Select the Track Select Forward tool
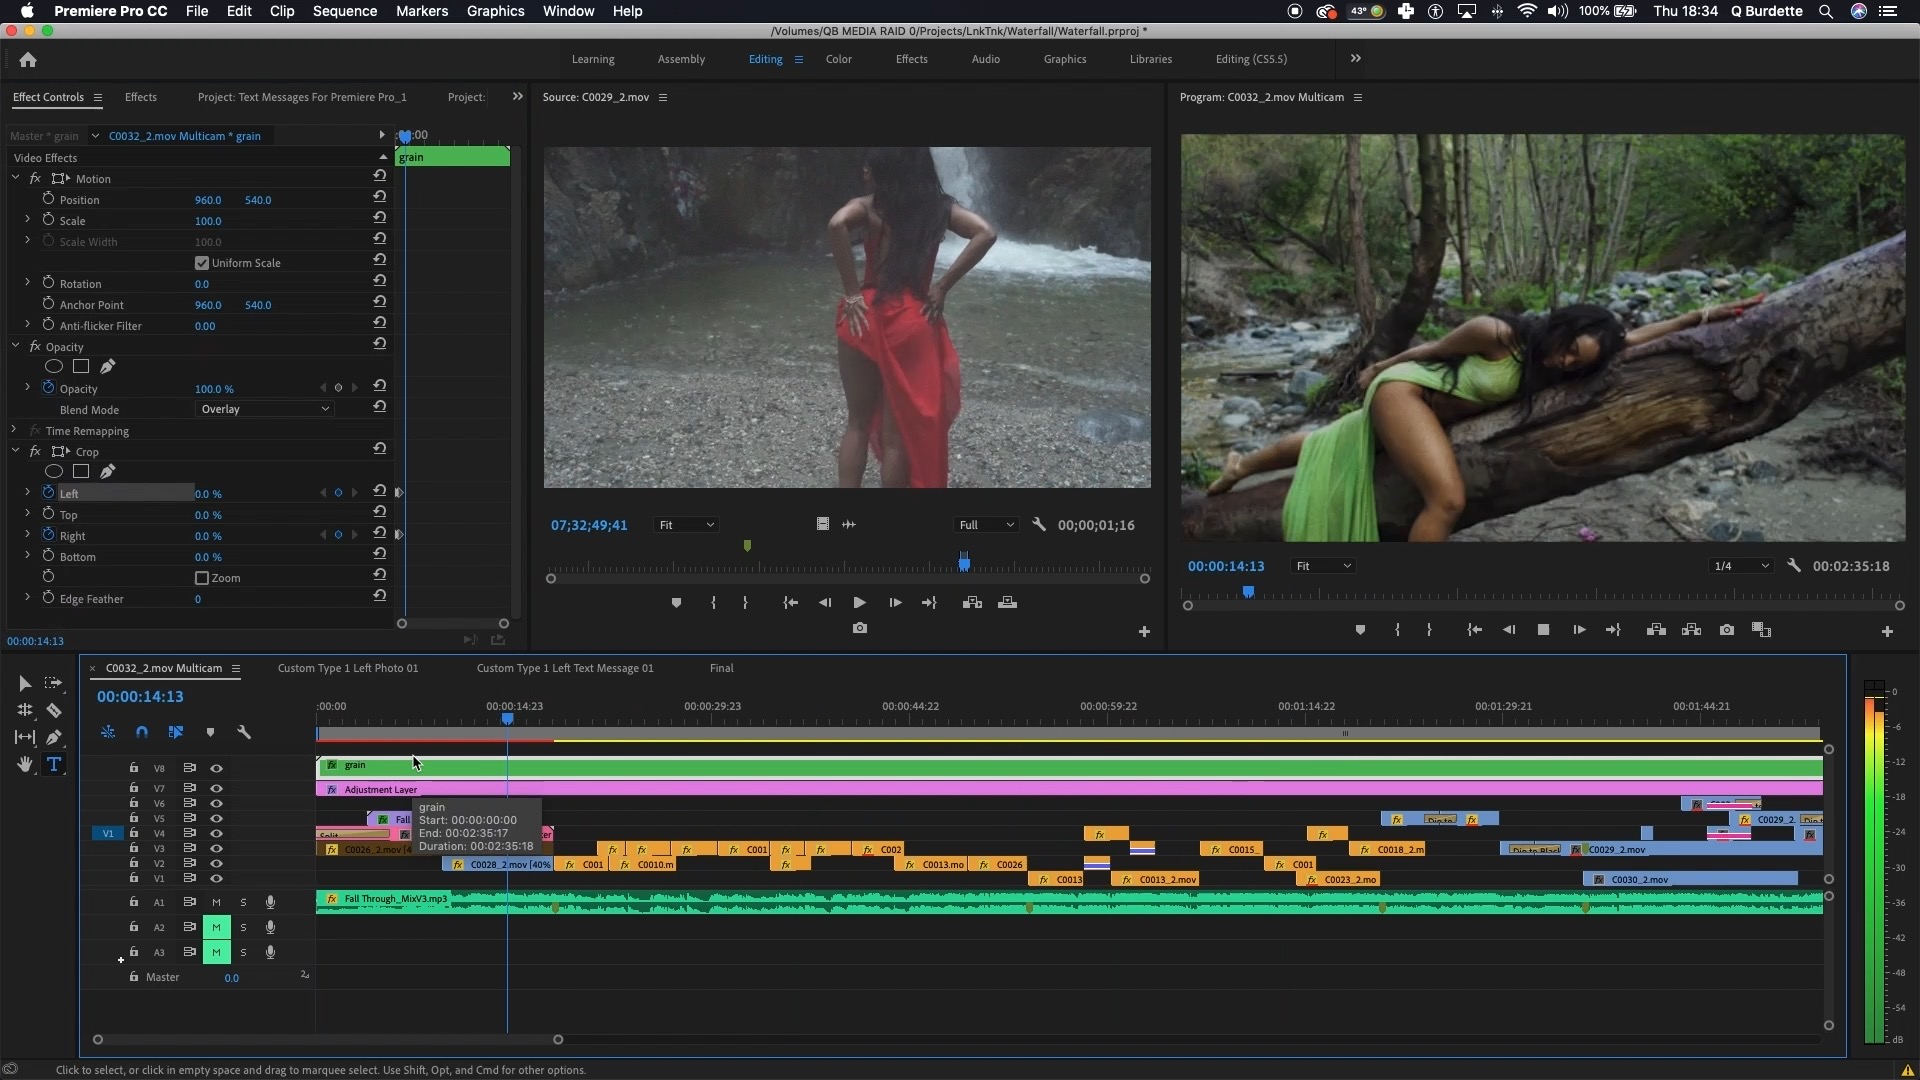 click(54, 683)
